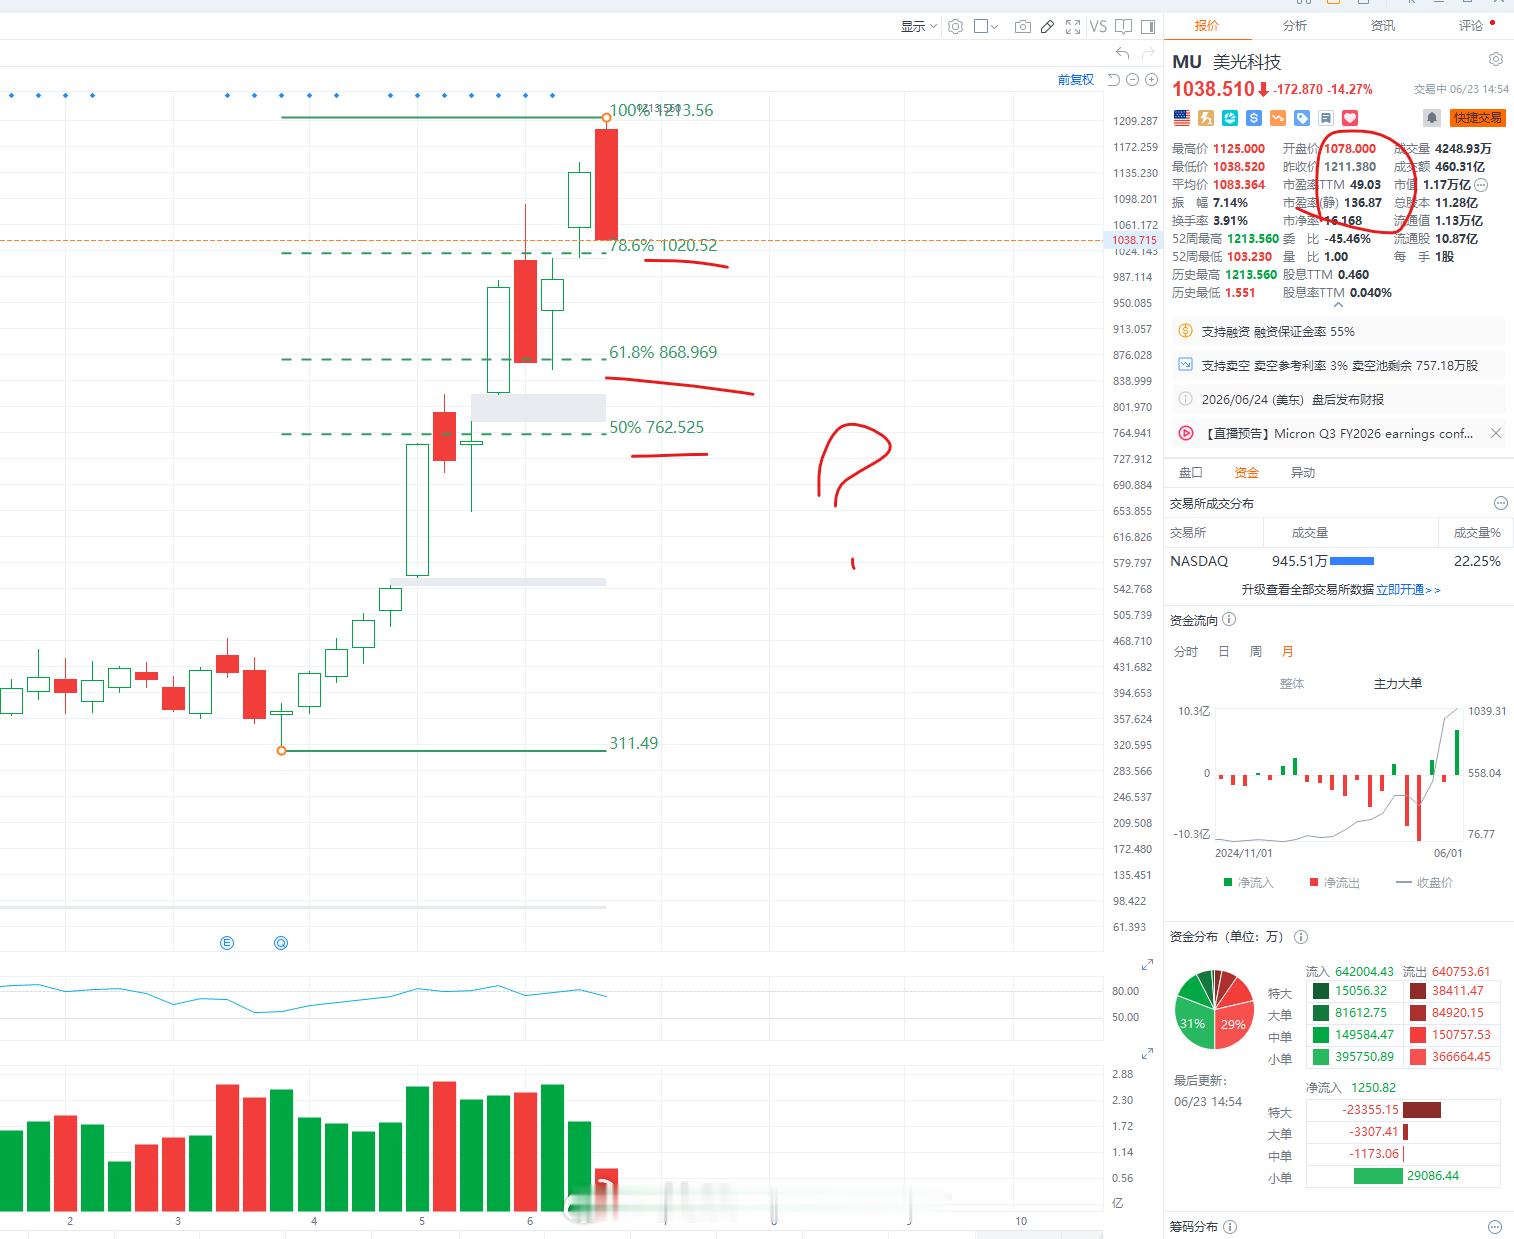Select the 主力大单 flow view

1398,684
